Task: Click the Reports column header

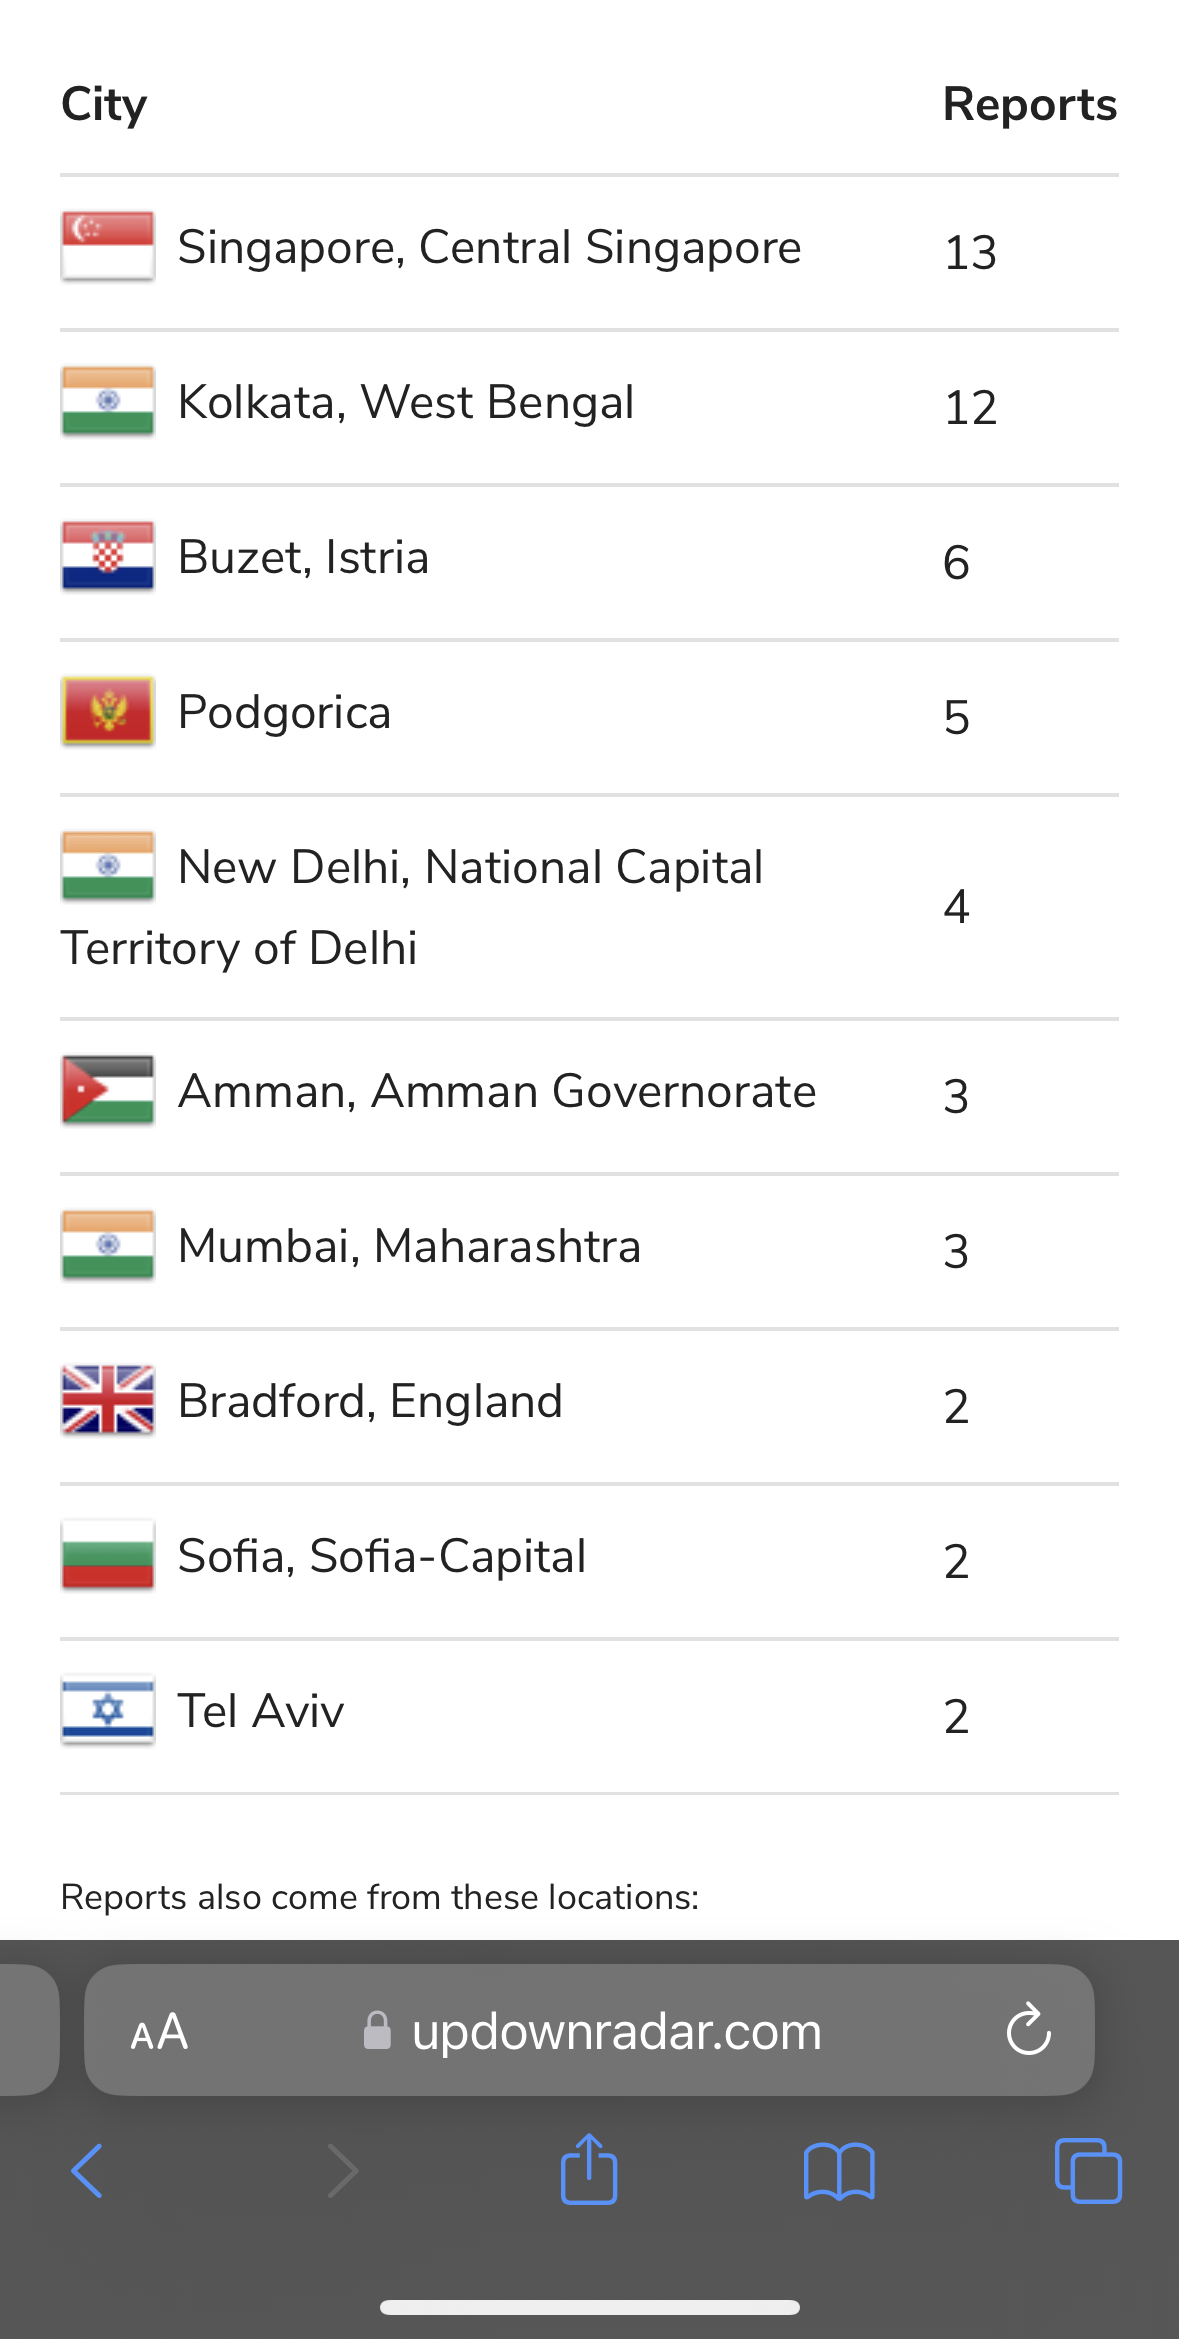Action: coord(1030,104)
